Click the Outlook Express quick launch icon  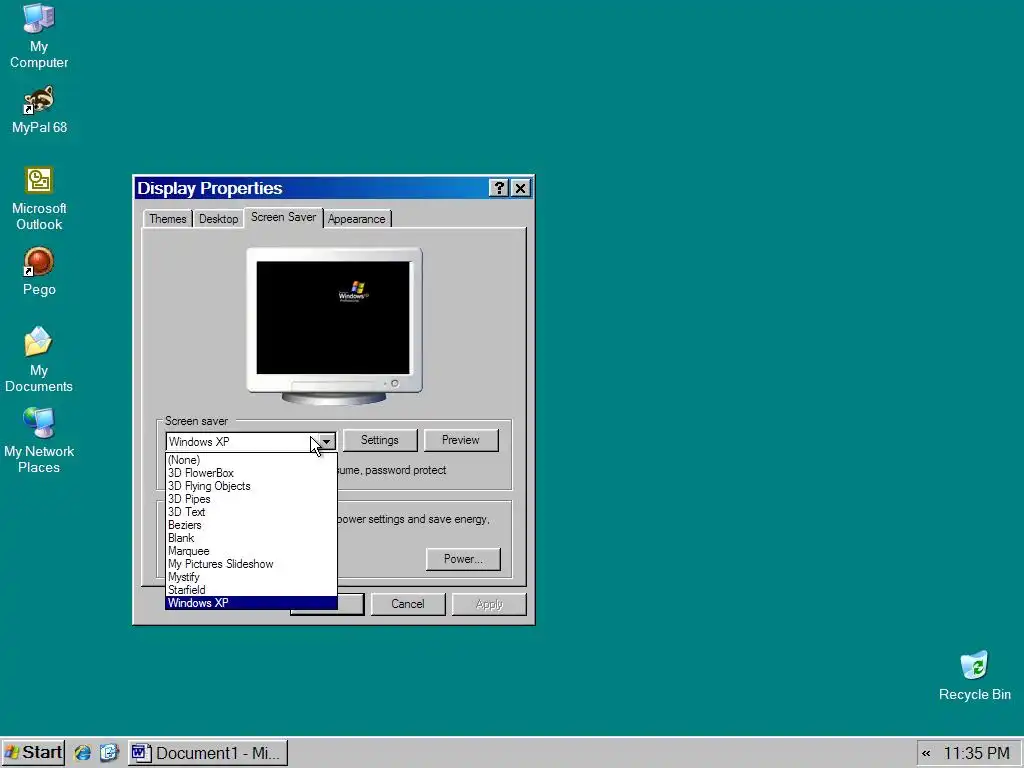click(x=109, y=753)
